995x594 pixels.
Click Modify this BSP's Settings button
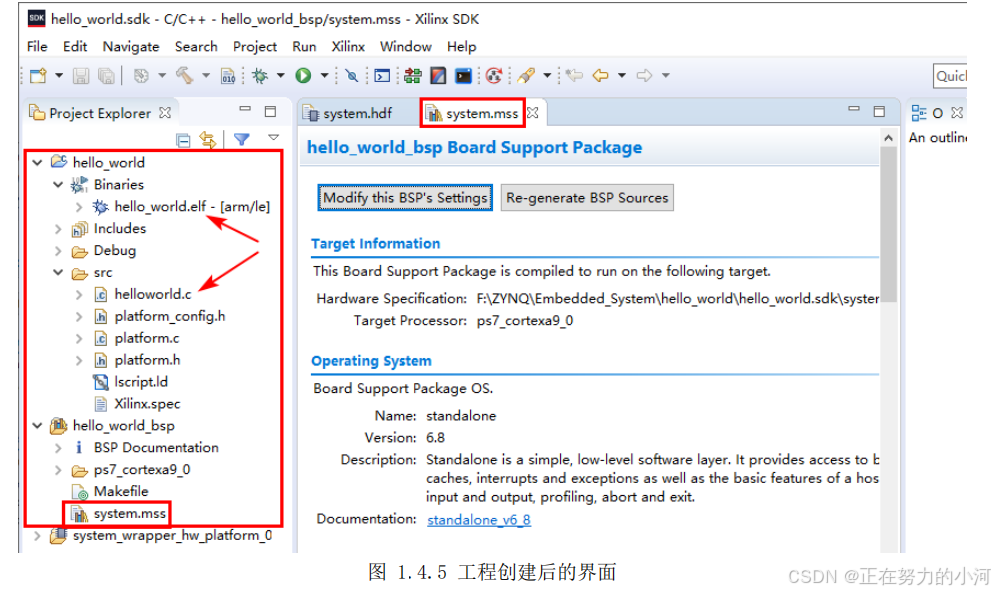(405, 198)
